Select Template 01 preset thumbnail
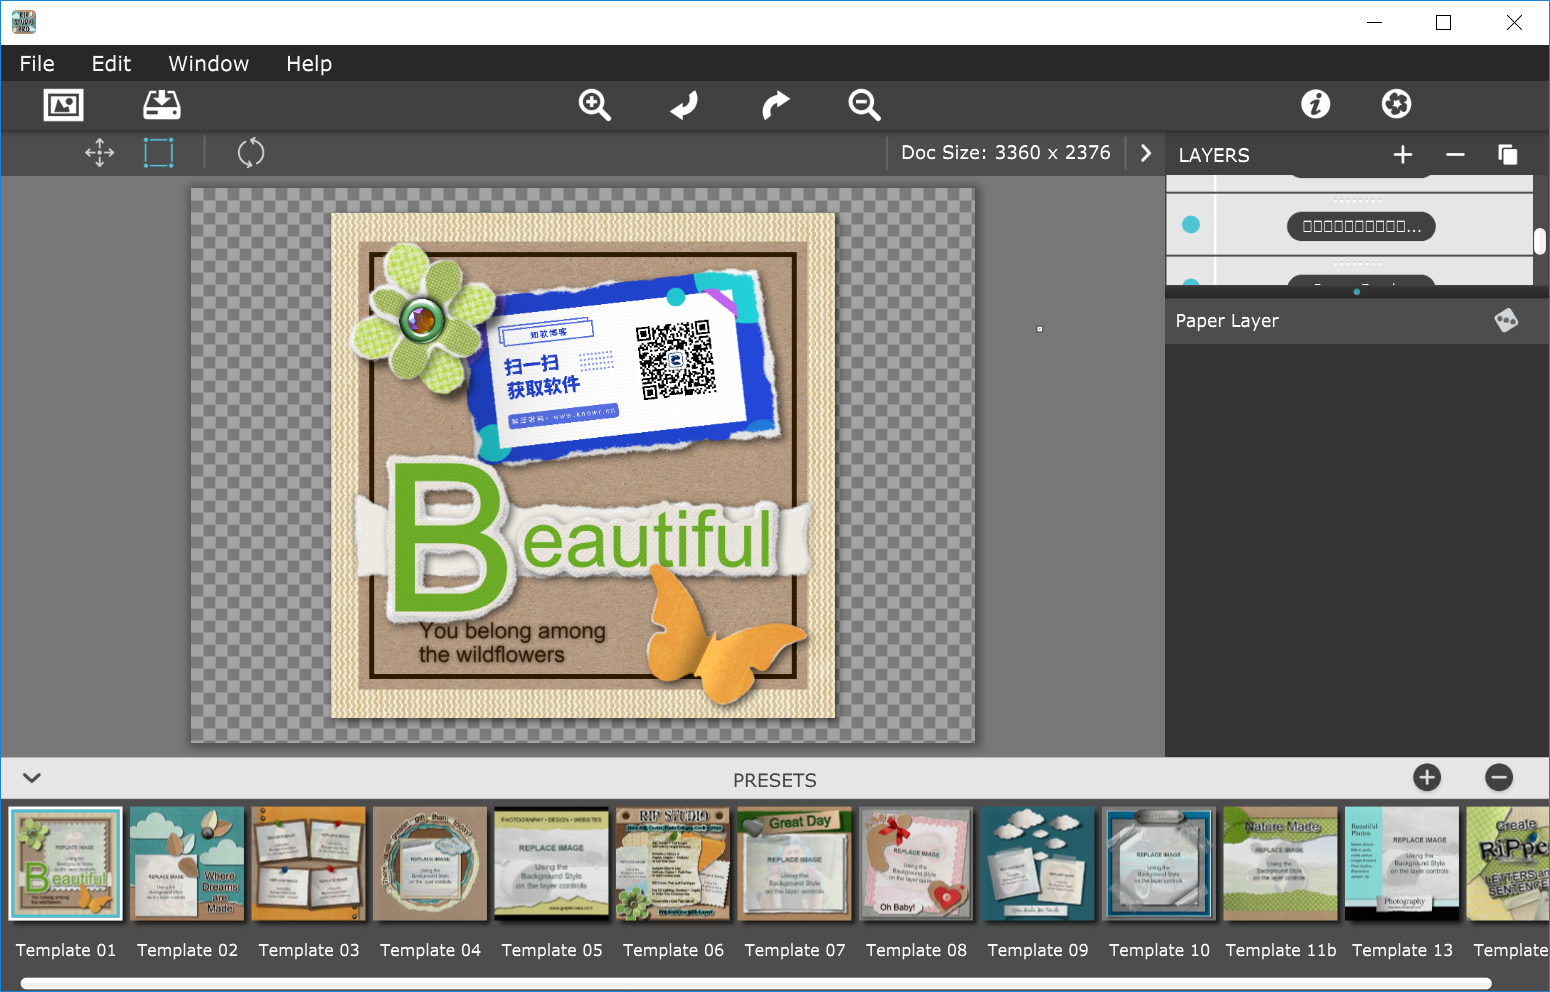 (66, 864)
